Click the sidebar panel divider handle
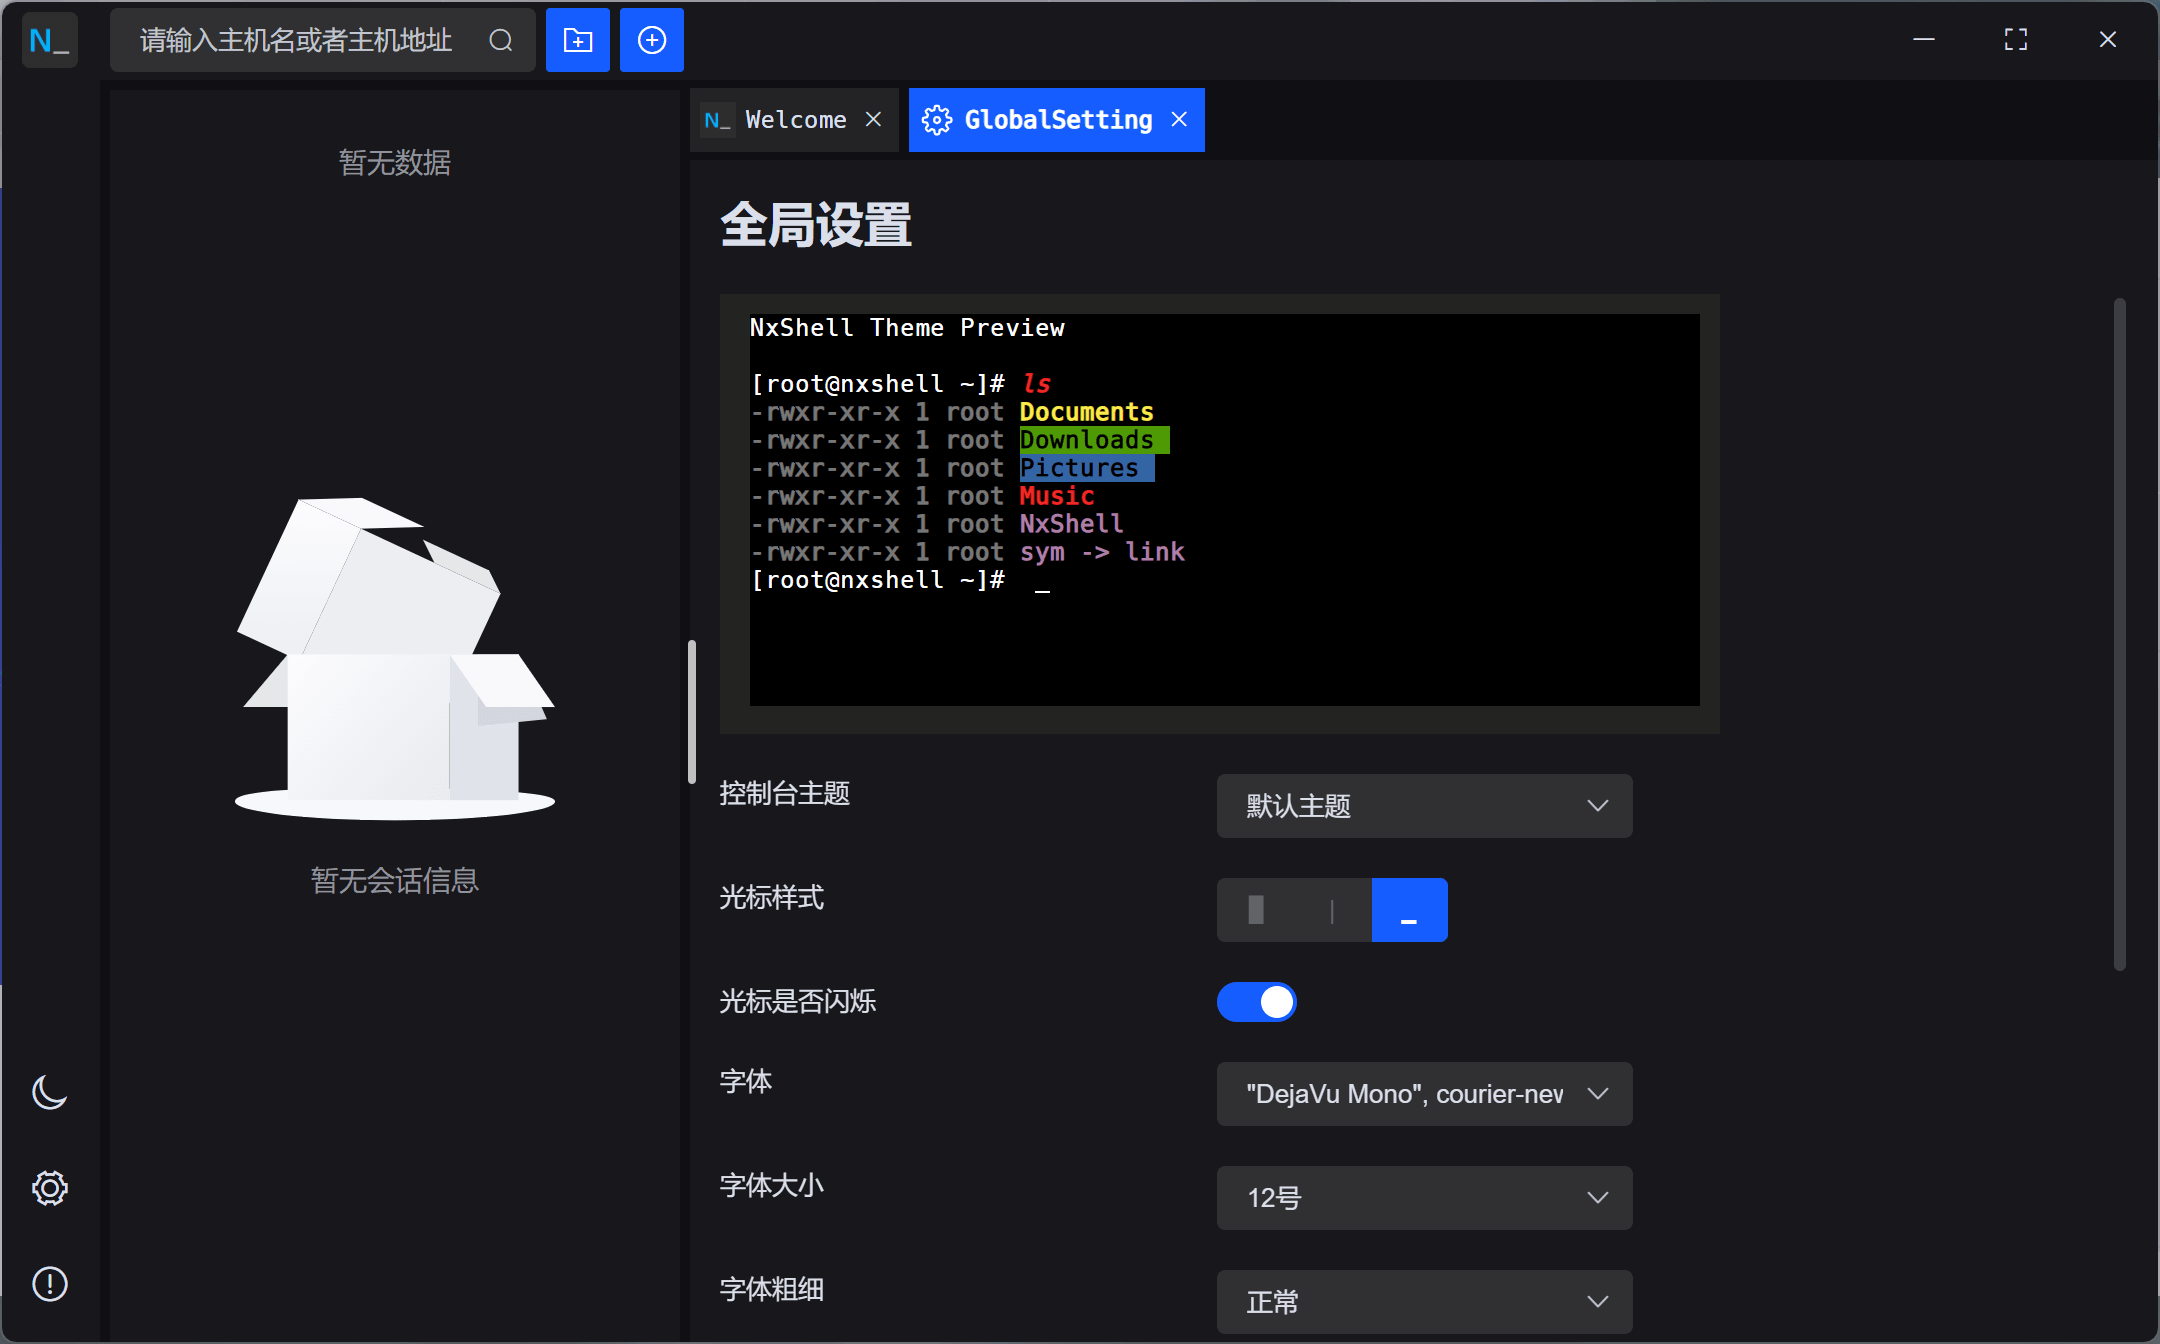 (691, 712)
